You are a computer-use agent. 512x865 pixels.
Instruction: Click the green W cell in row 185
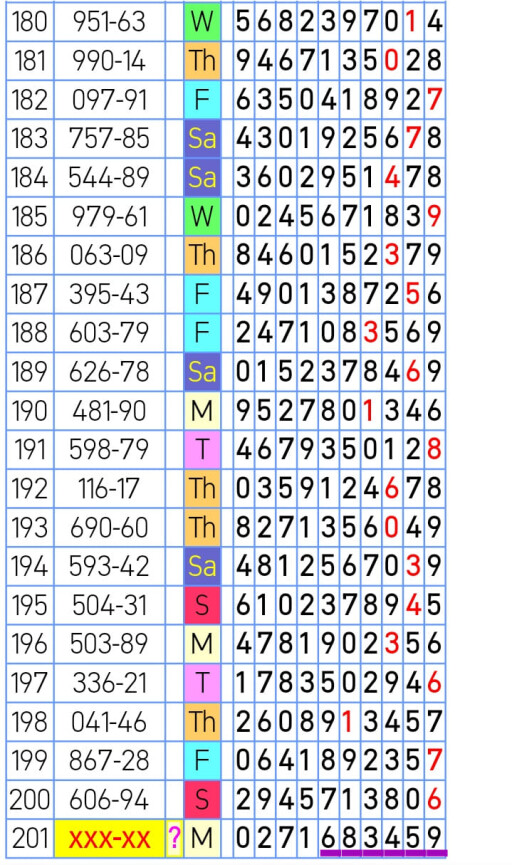202,216
